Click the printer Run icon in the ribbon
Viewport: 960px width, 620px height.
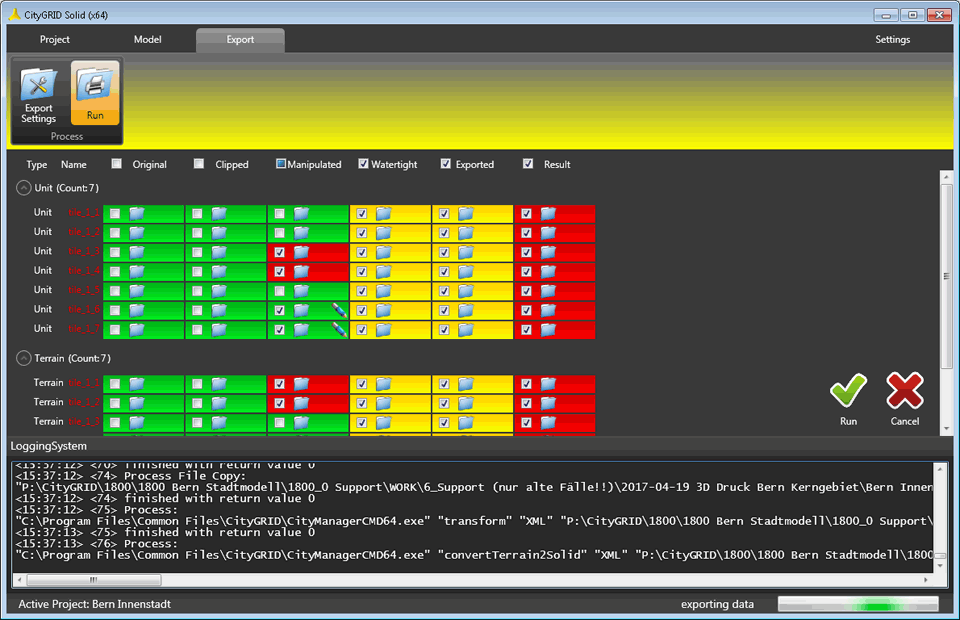coord(95,93)
